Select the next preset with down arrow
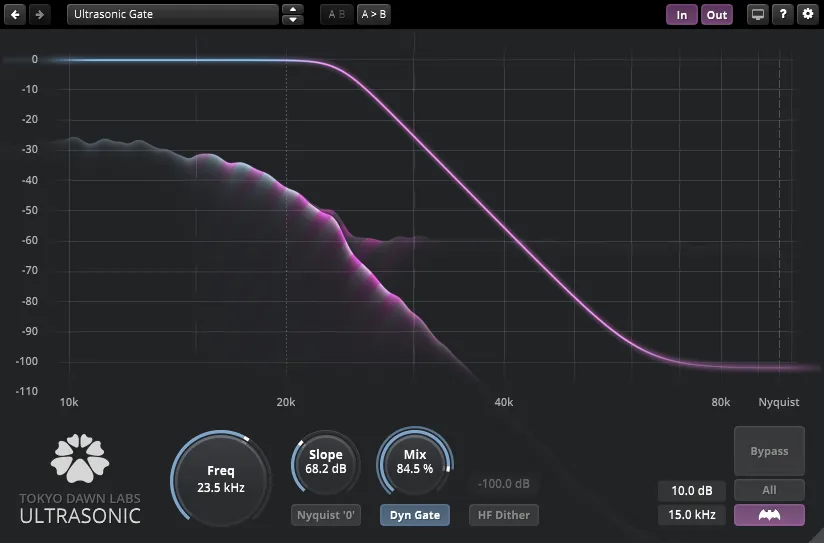824x543 pixels. 293,20
